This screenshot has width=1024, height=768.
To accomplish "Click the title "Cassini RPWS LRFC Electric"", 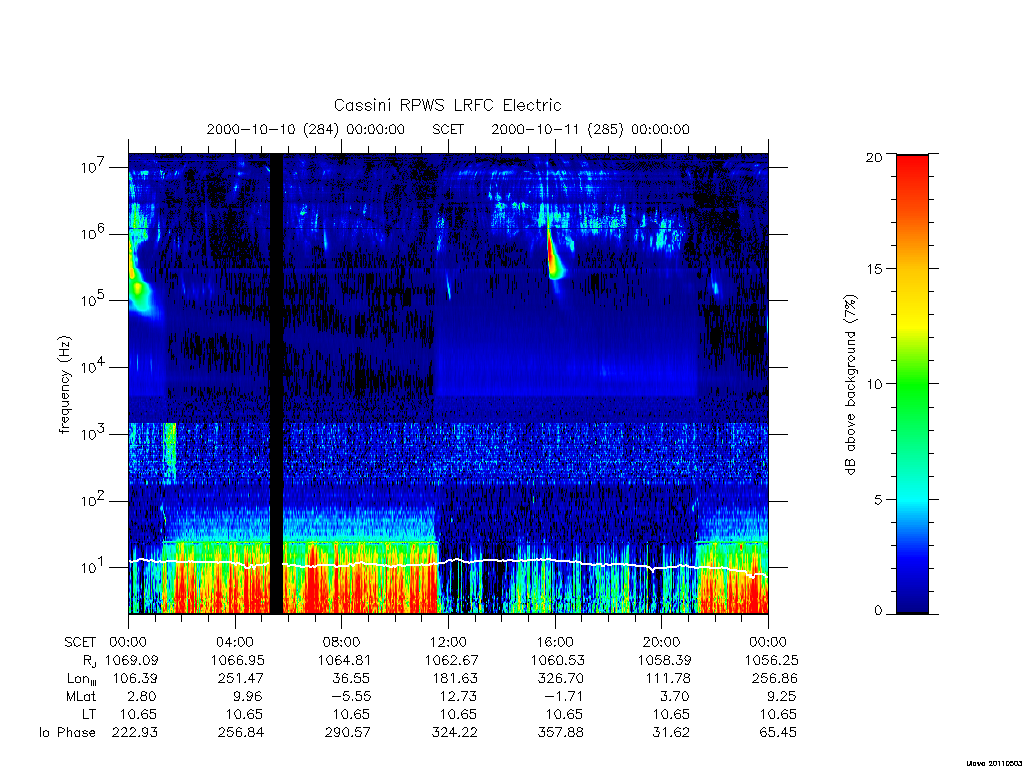I will [447, 105].
